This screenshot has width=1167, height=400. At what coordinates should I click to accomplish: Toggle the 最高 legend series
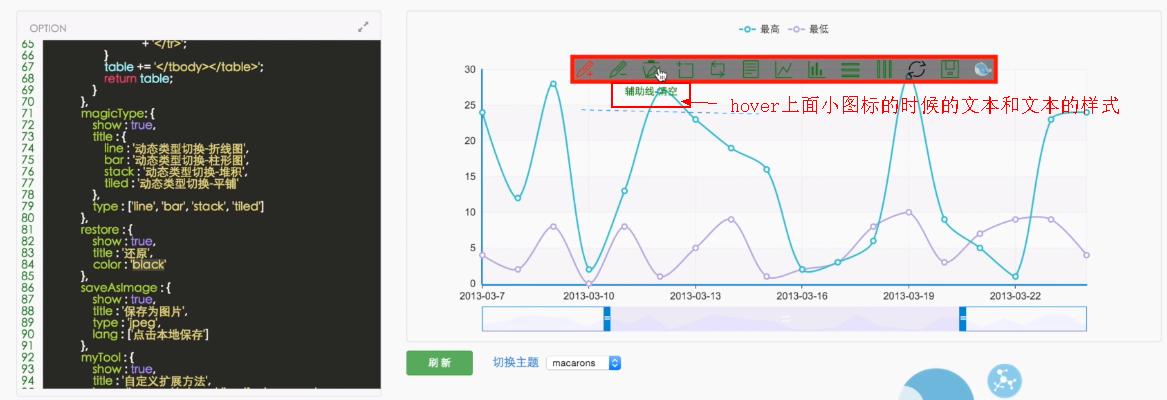point(759,29)
